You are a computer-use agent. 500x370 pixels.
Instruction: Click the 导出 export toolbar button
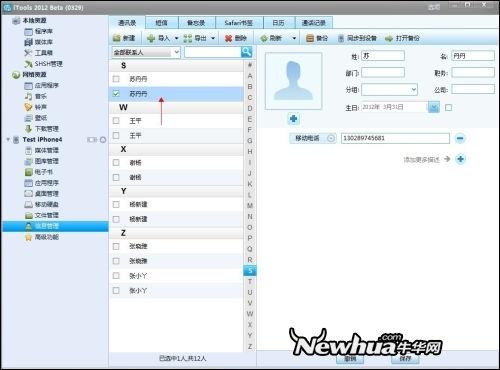coord(195,38)
